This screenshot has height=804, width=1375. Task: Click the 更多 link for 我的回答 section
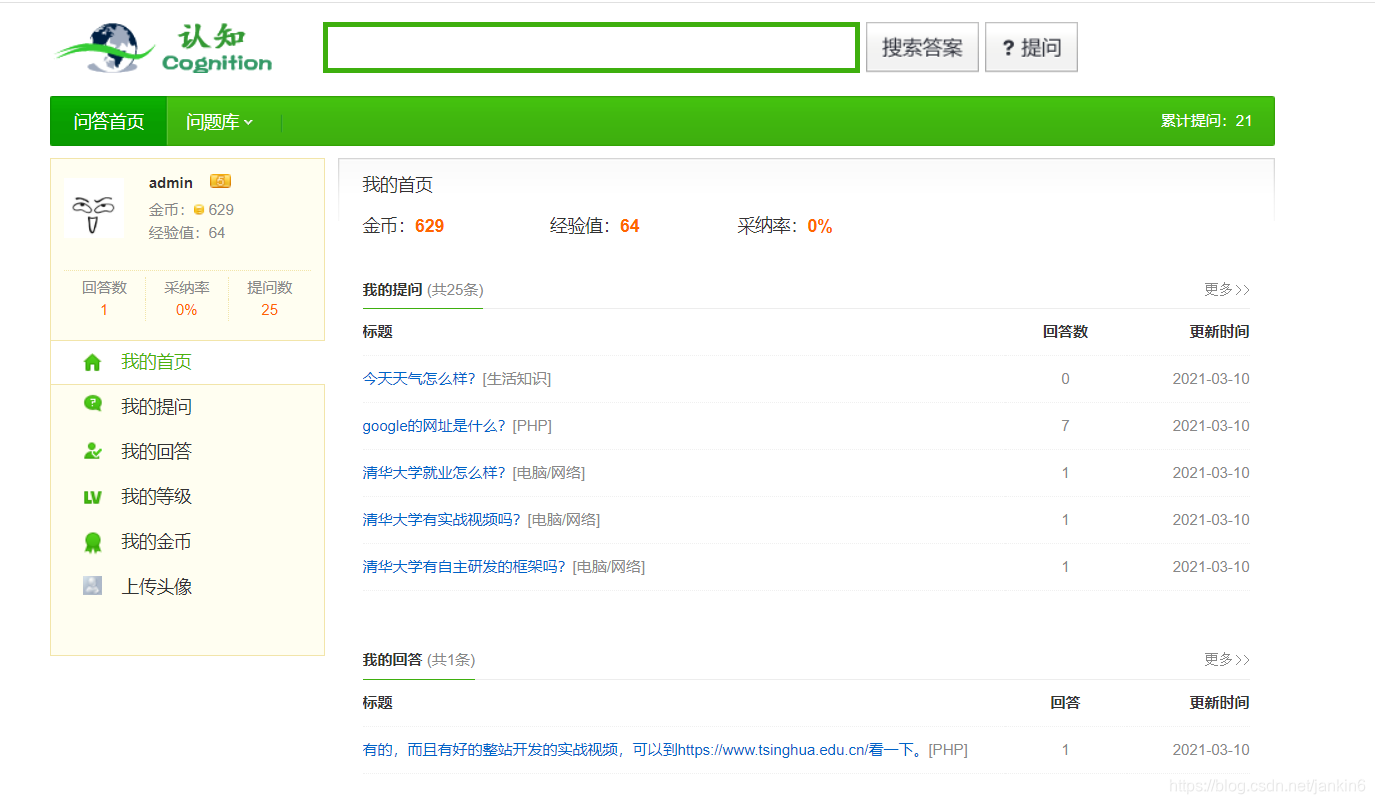click(x=1227, y=660)
